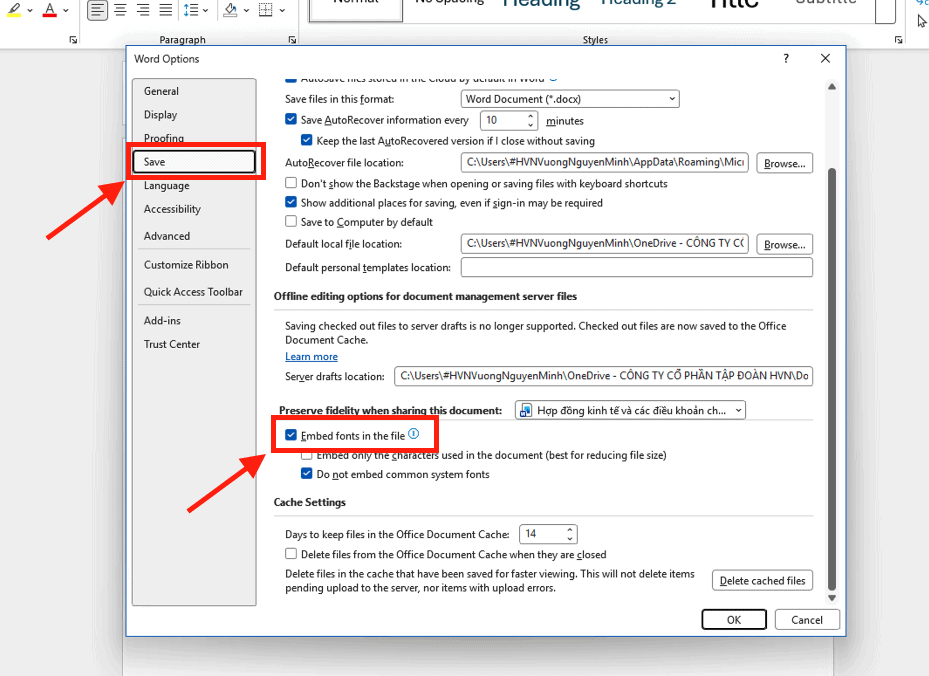Toggle Embed fonts in the file checkbox
Viewport: 929px width, 676px height.
[291, 436]
